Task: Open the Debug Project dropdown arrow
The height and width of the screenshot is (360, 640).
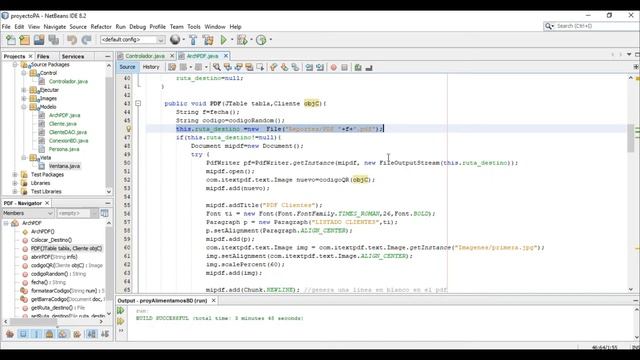Action: tap(251, 40)
